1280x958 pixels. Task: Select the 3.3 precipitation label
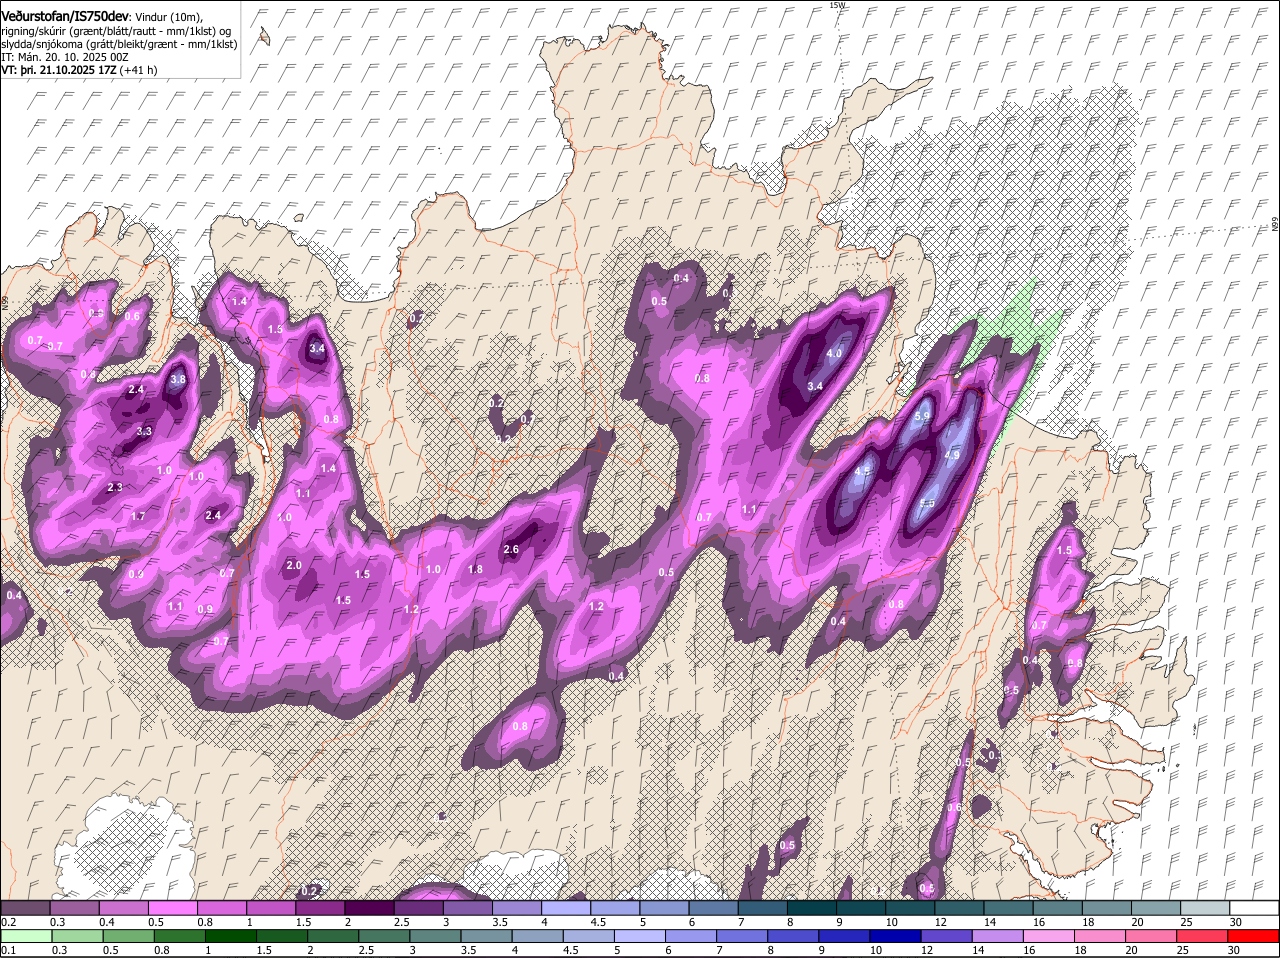pyautogui.click(x=144, y=431)
